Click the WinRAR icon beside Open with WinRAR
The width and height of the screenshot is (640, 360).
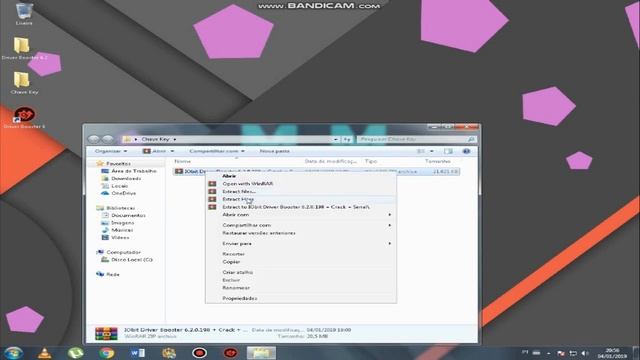212,184
